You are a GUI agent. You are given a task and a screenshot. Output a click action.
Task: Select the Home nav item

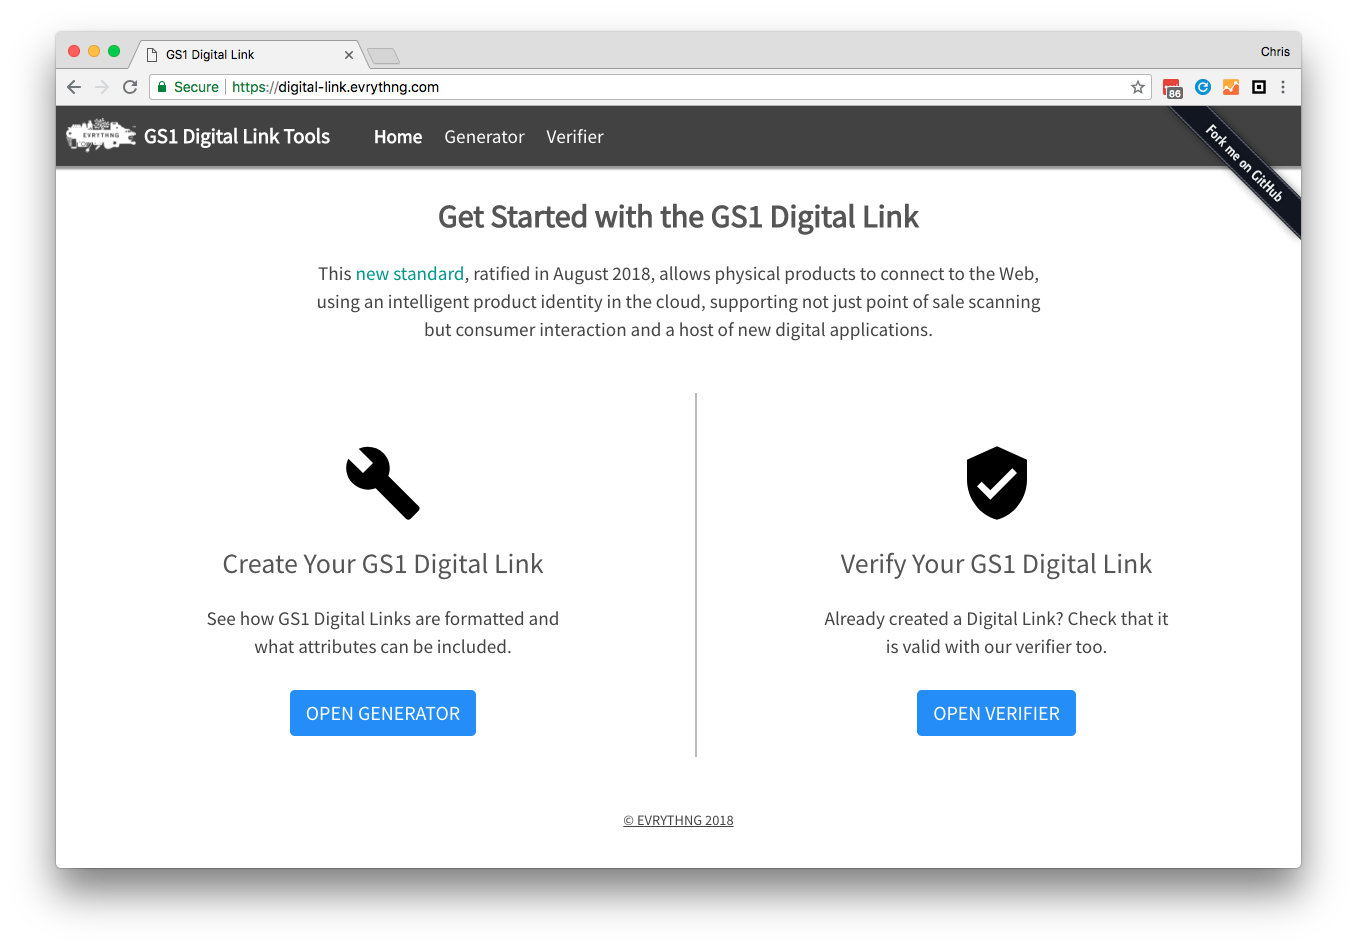point(398,137)
